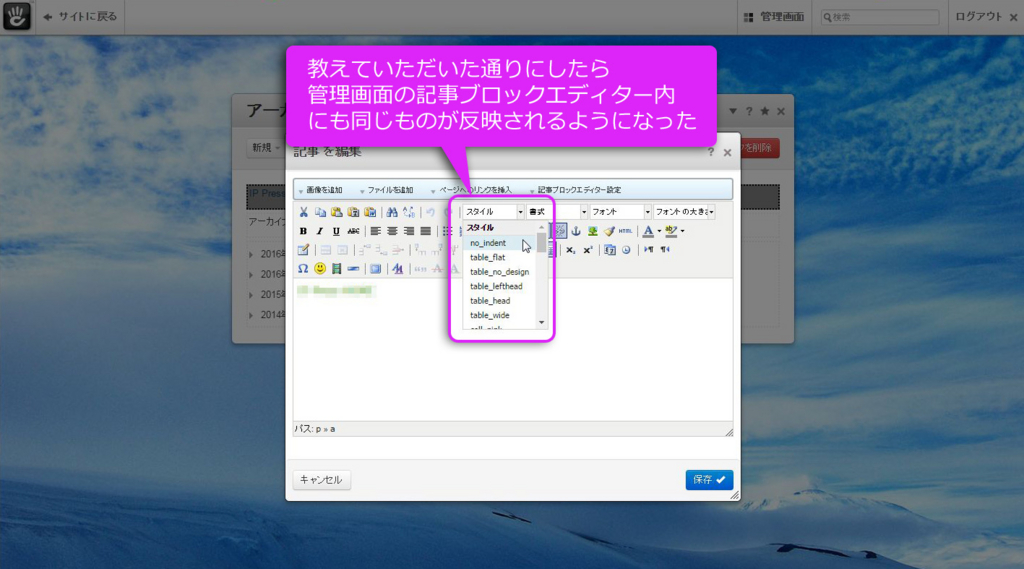Screen dimensions: 1024x569
Task: Click the キャンセル button
Action: (321, 480)
